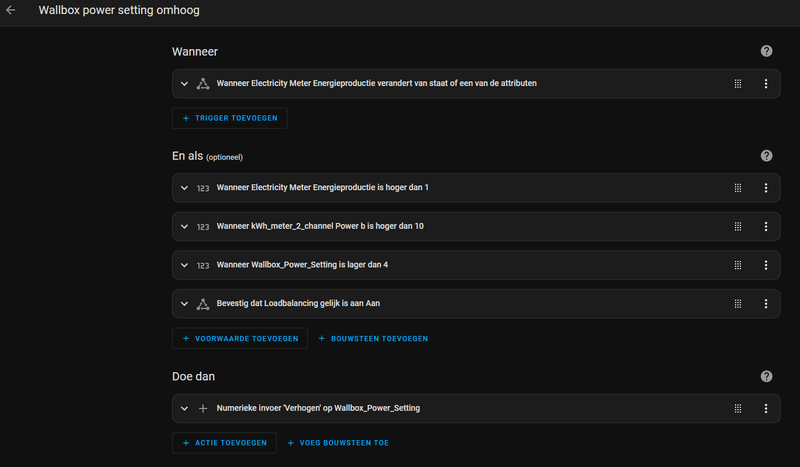The width and height of the screenshot is (800, 467).
Task: Open help for the Wanneer section
Action: click(x=766, y=51)
